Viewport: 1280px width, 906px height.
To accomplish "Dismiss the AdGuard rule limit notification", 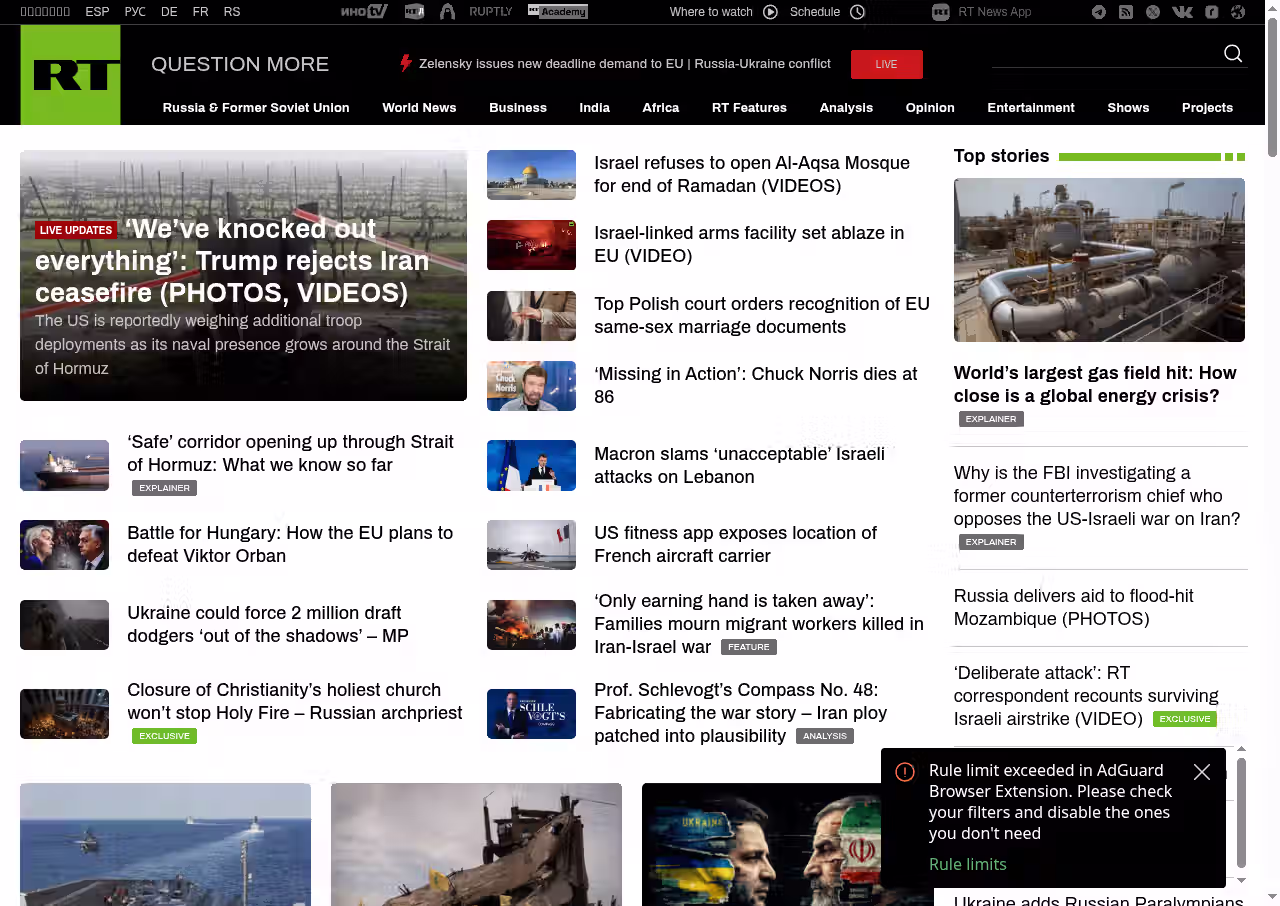I will [x=1202, y=772].
